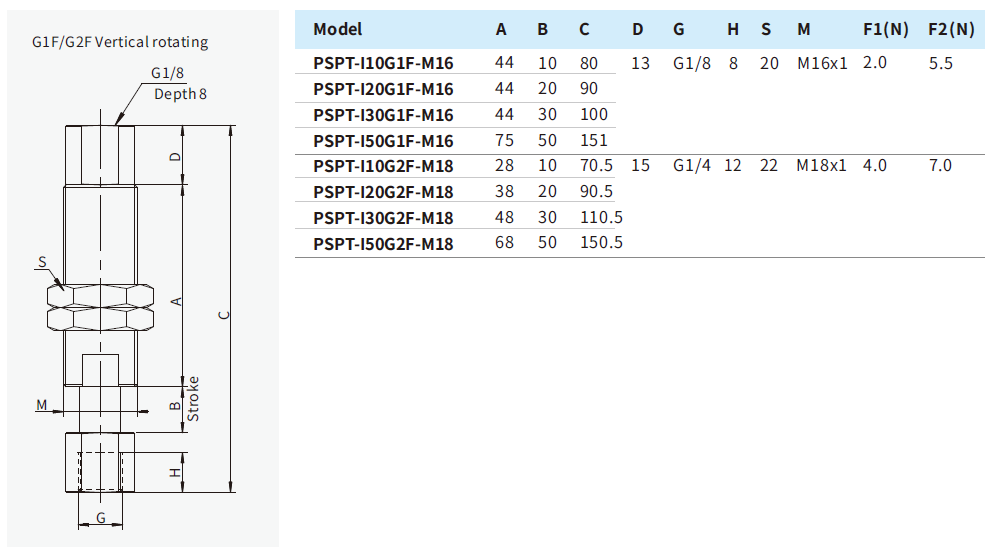Click the 150.5 value in column C
This screenshot has height=553, width=985.
coord(601,243)
